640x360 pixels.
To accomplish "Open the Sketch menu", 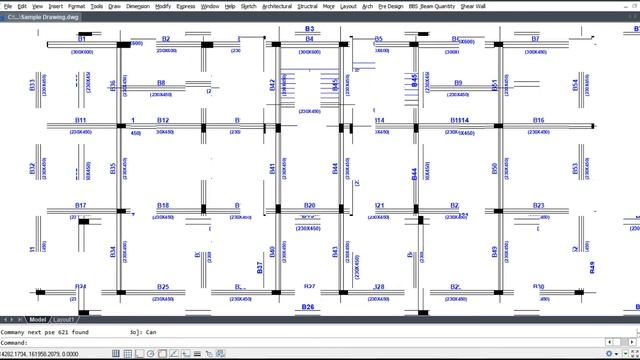I will pos(249,6).
